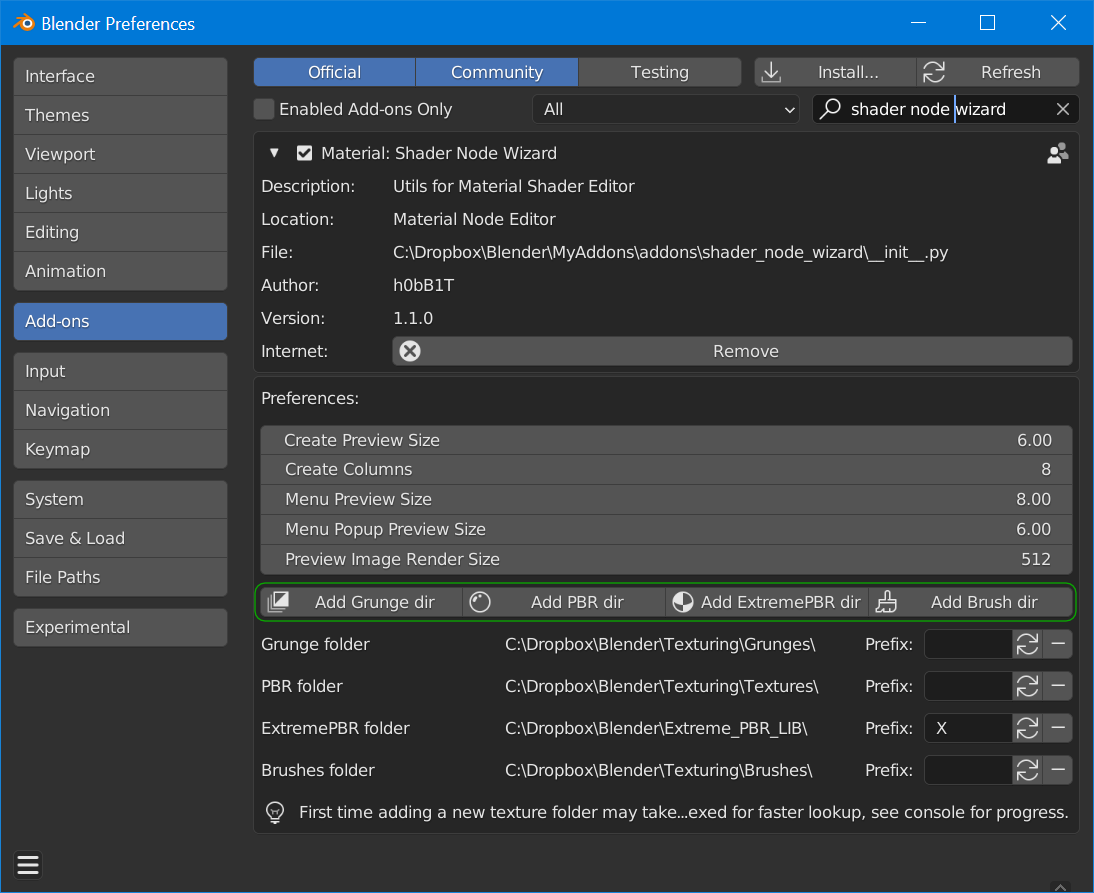Click the lightbulb tip icon

275,812
